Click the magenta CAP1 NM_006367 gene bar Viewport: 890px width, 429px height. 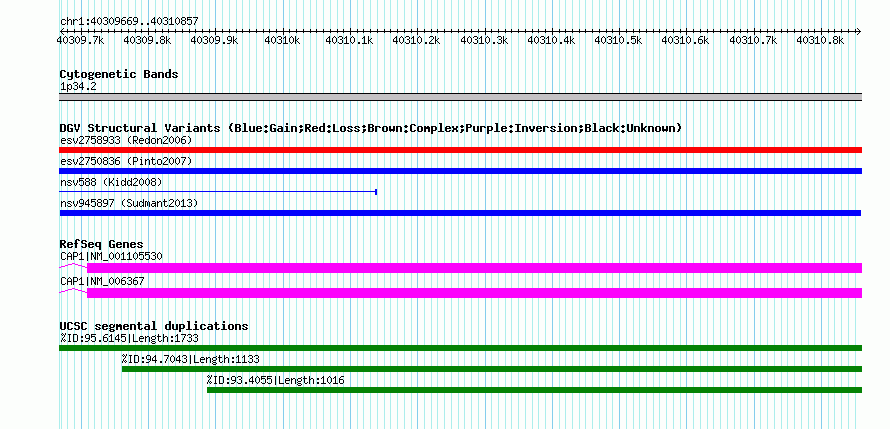click(x=475, y=293)
